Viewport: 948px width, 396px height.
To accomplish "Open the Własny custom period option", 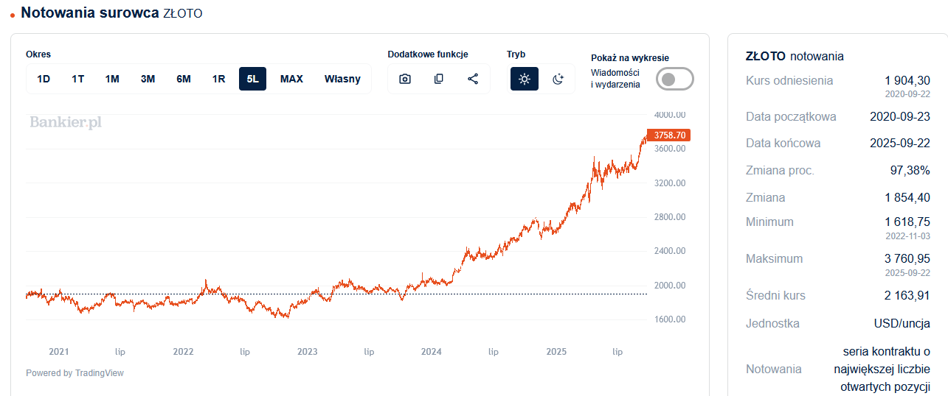I will (x=342, y=79).
